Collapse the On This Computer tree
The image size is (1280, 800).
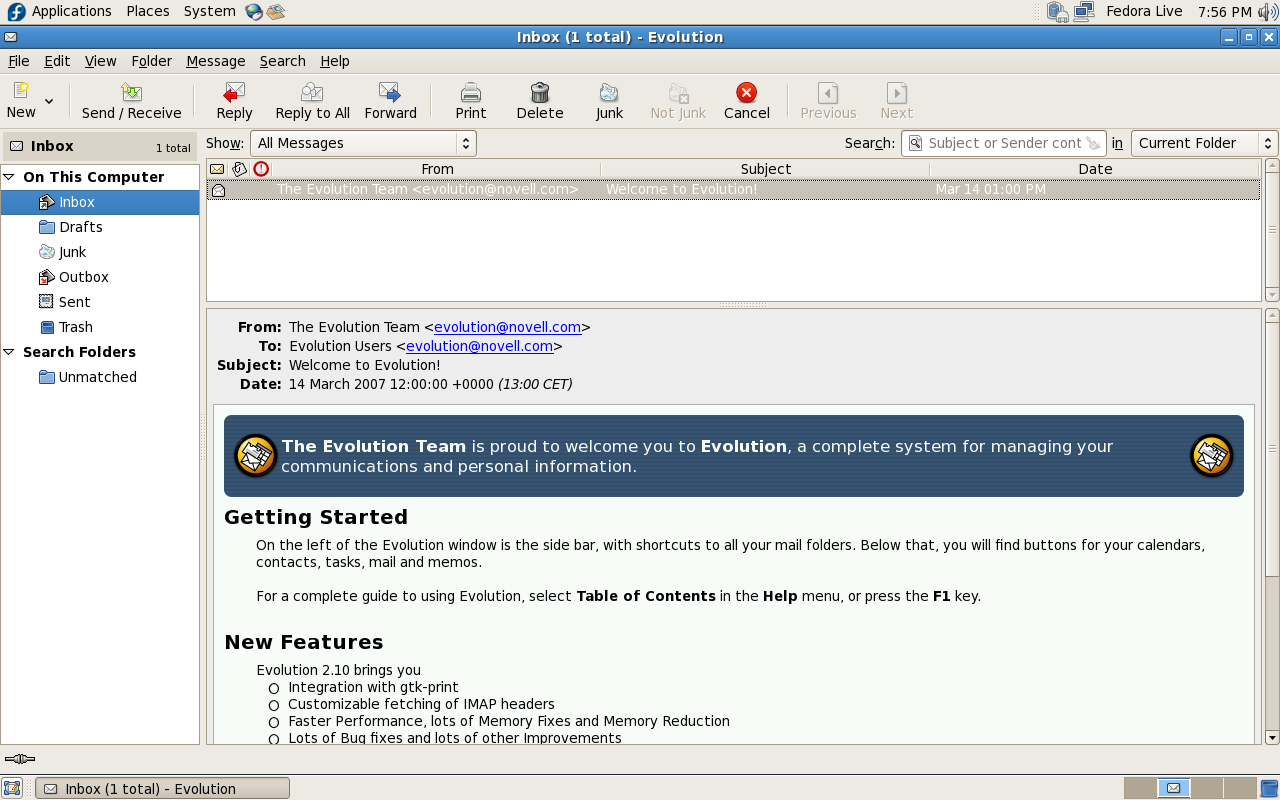9,177
